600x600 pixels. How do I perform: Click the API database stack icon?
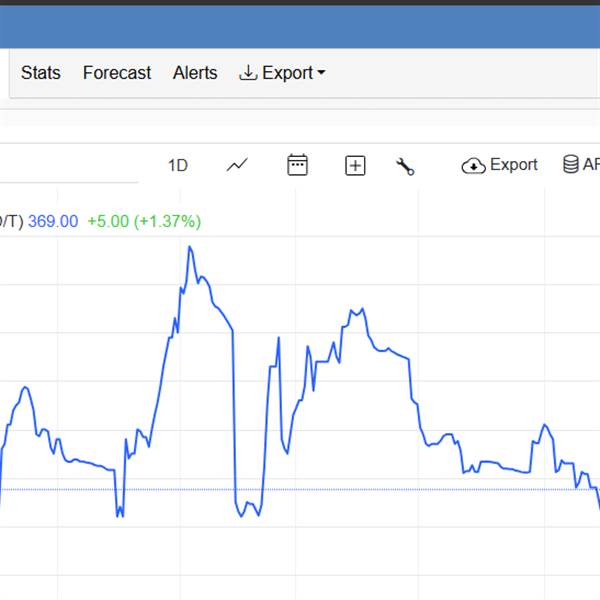point(571,165)
